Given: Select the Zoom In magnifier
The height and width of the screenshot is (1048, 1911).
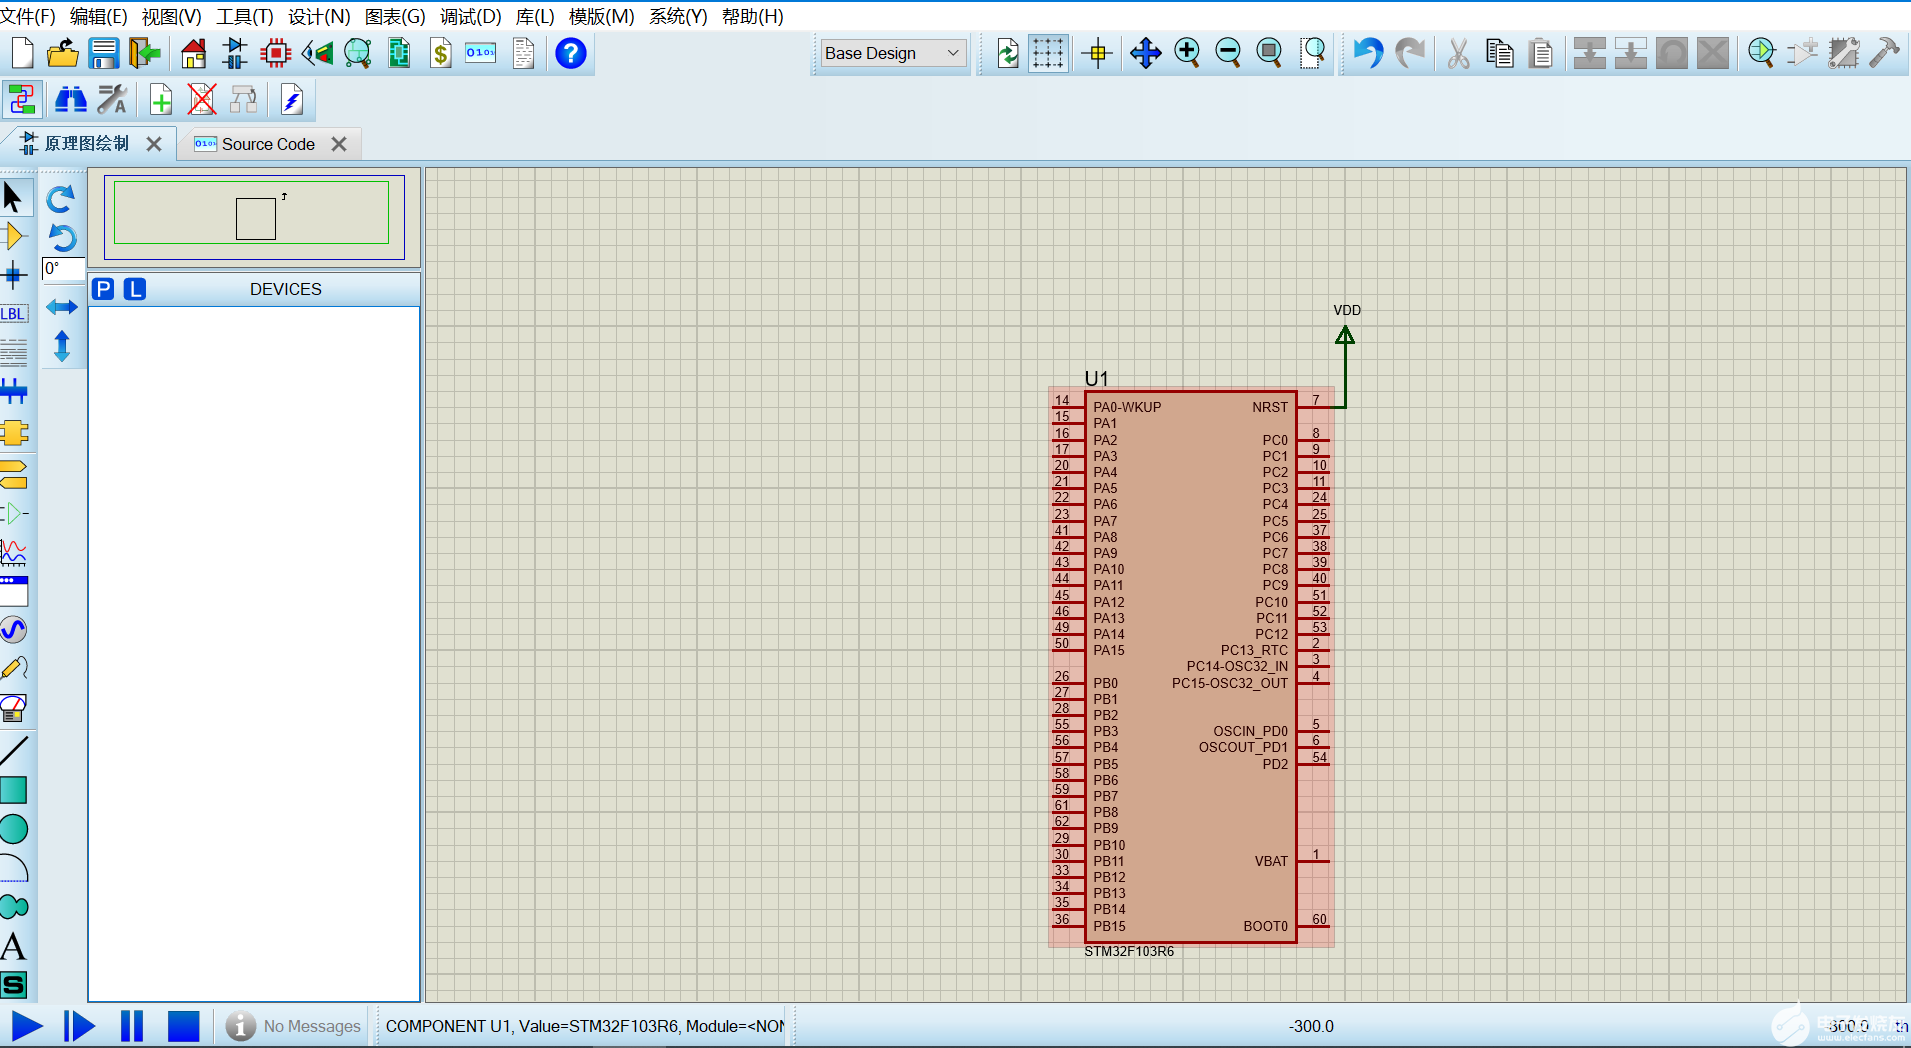Looking at the screenshot, I should click(x=1187, y=53).
